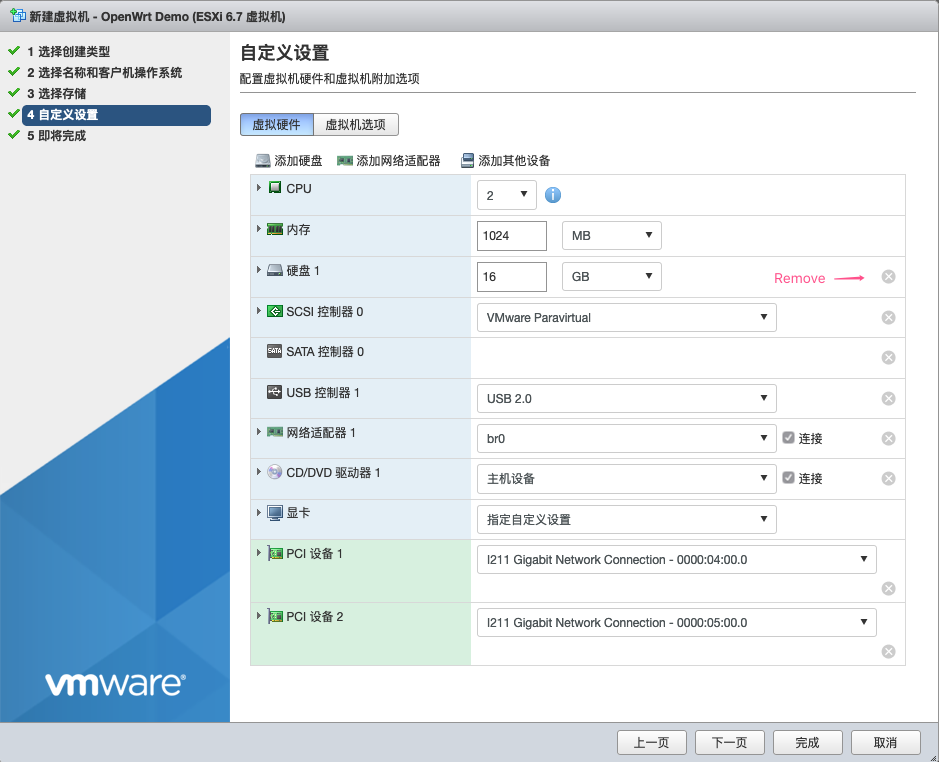The height and width of the screenshot is (762, 939).
Task: Click the 下一页 button
Action: [x=729, y=743]
